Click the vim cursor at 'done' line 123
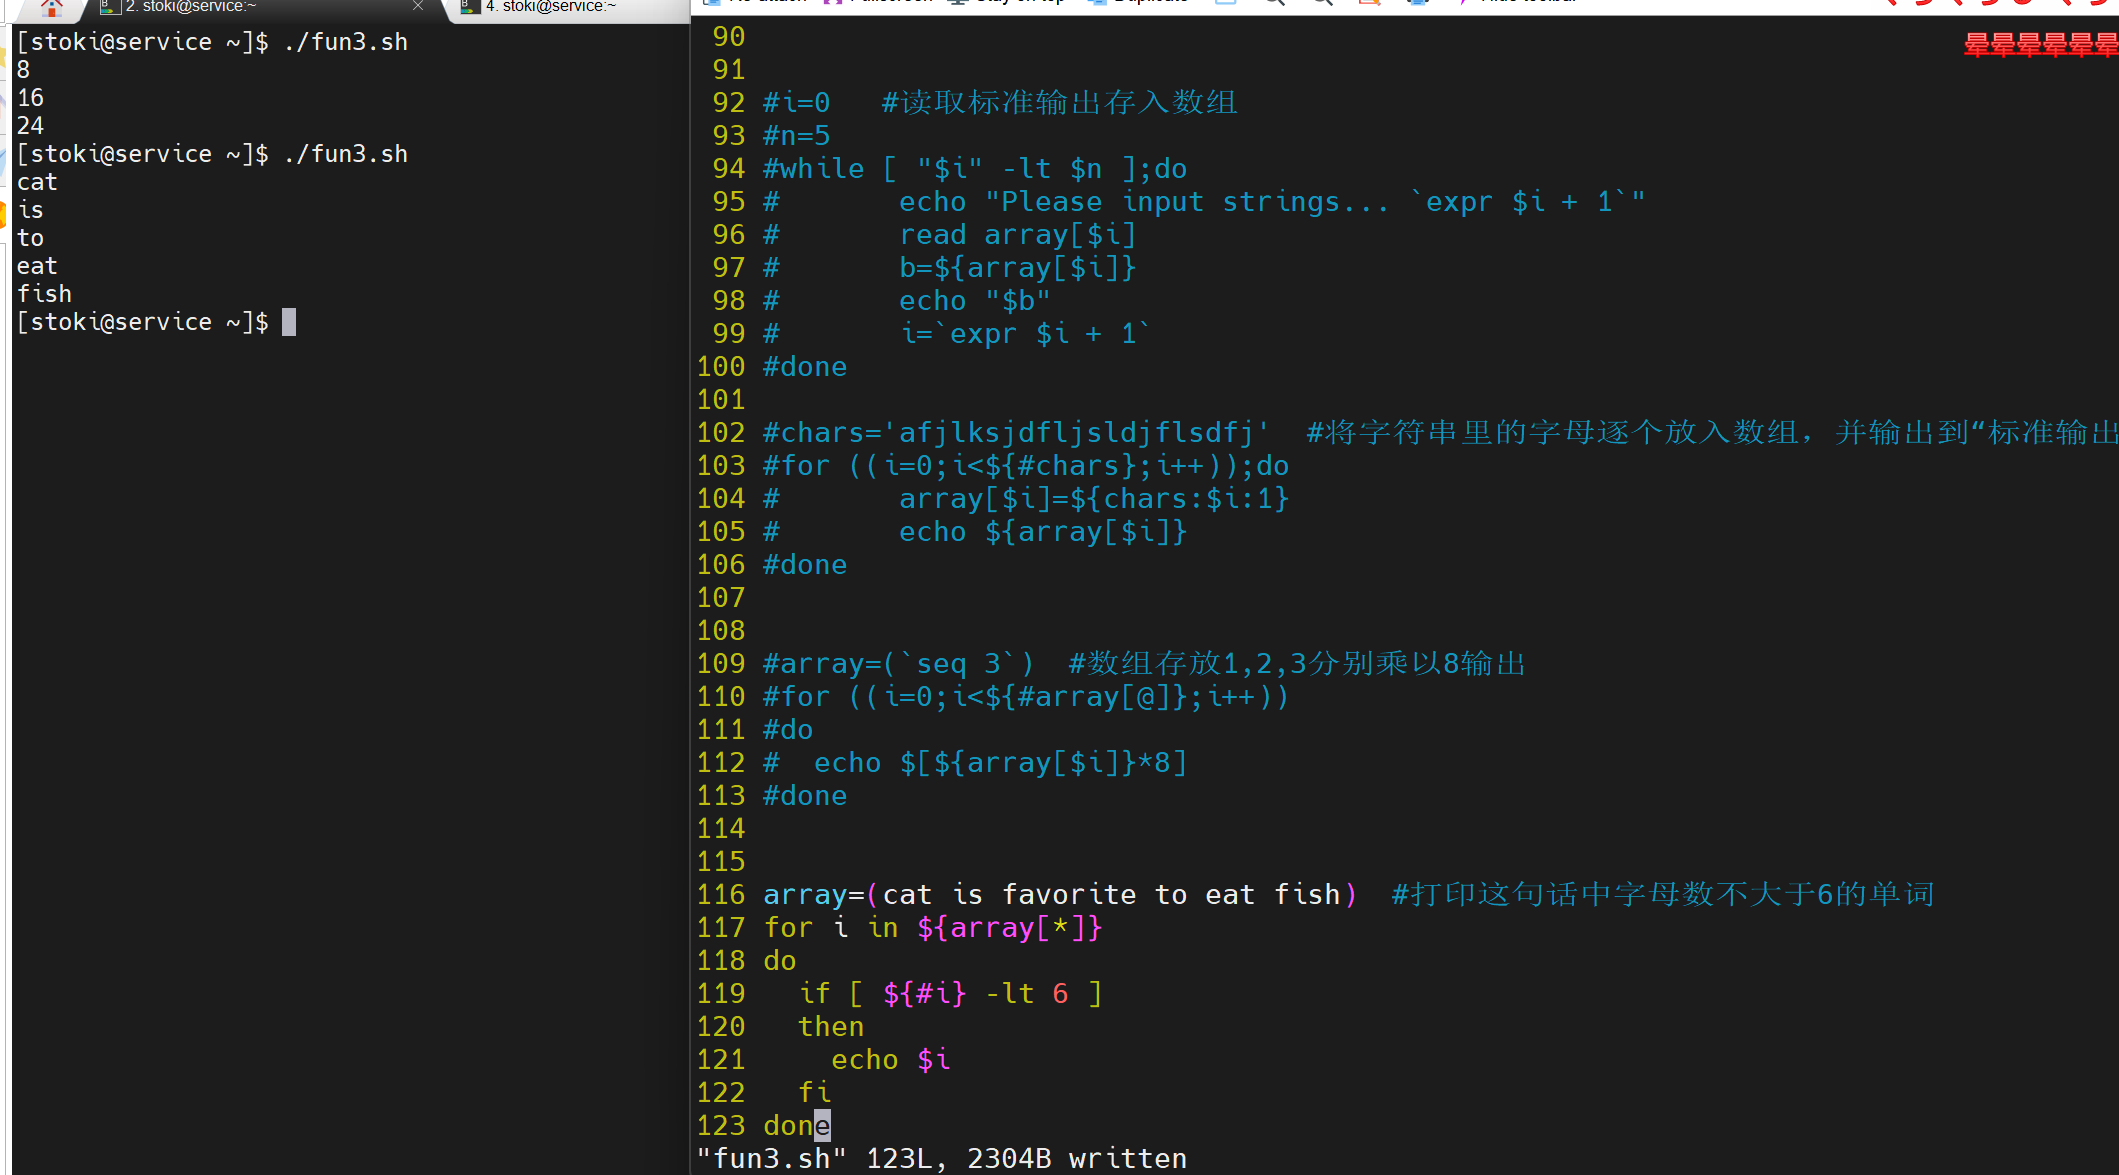The width and height of the screenshot is (2119, 1175). pyautogui.click(x=822, y=1125)
